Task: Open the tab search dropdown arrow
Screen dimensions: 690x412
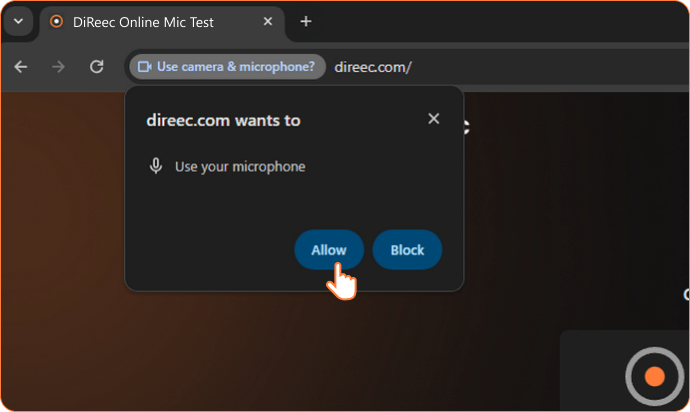Action: (x=18, y=21)
